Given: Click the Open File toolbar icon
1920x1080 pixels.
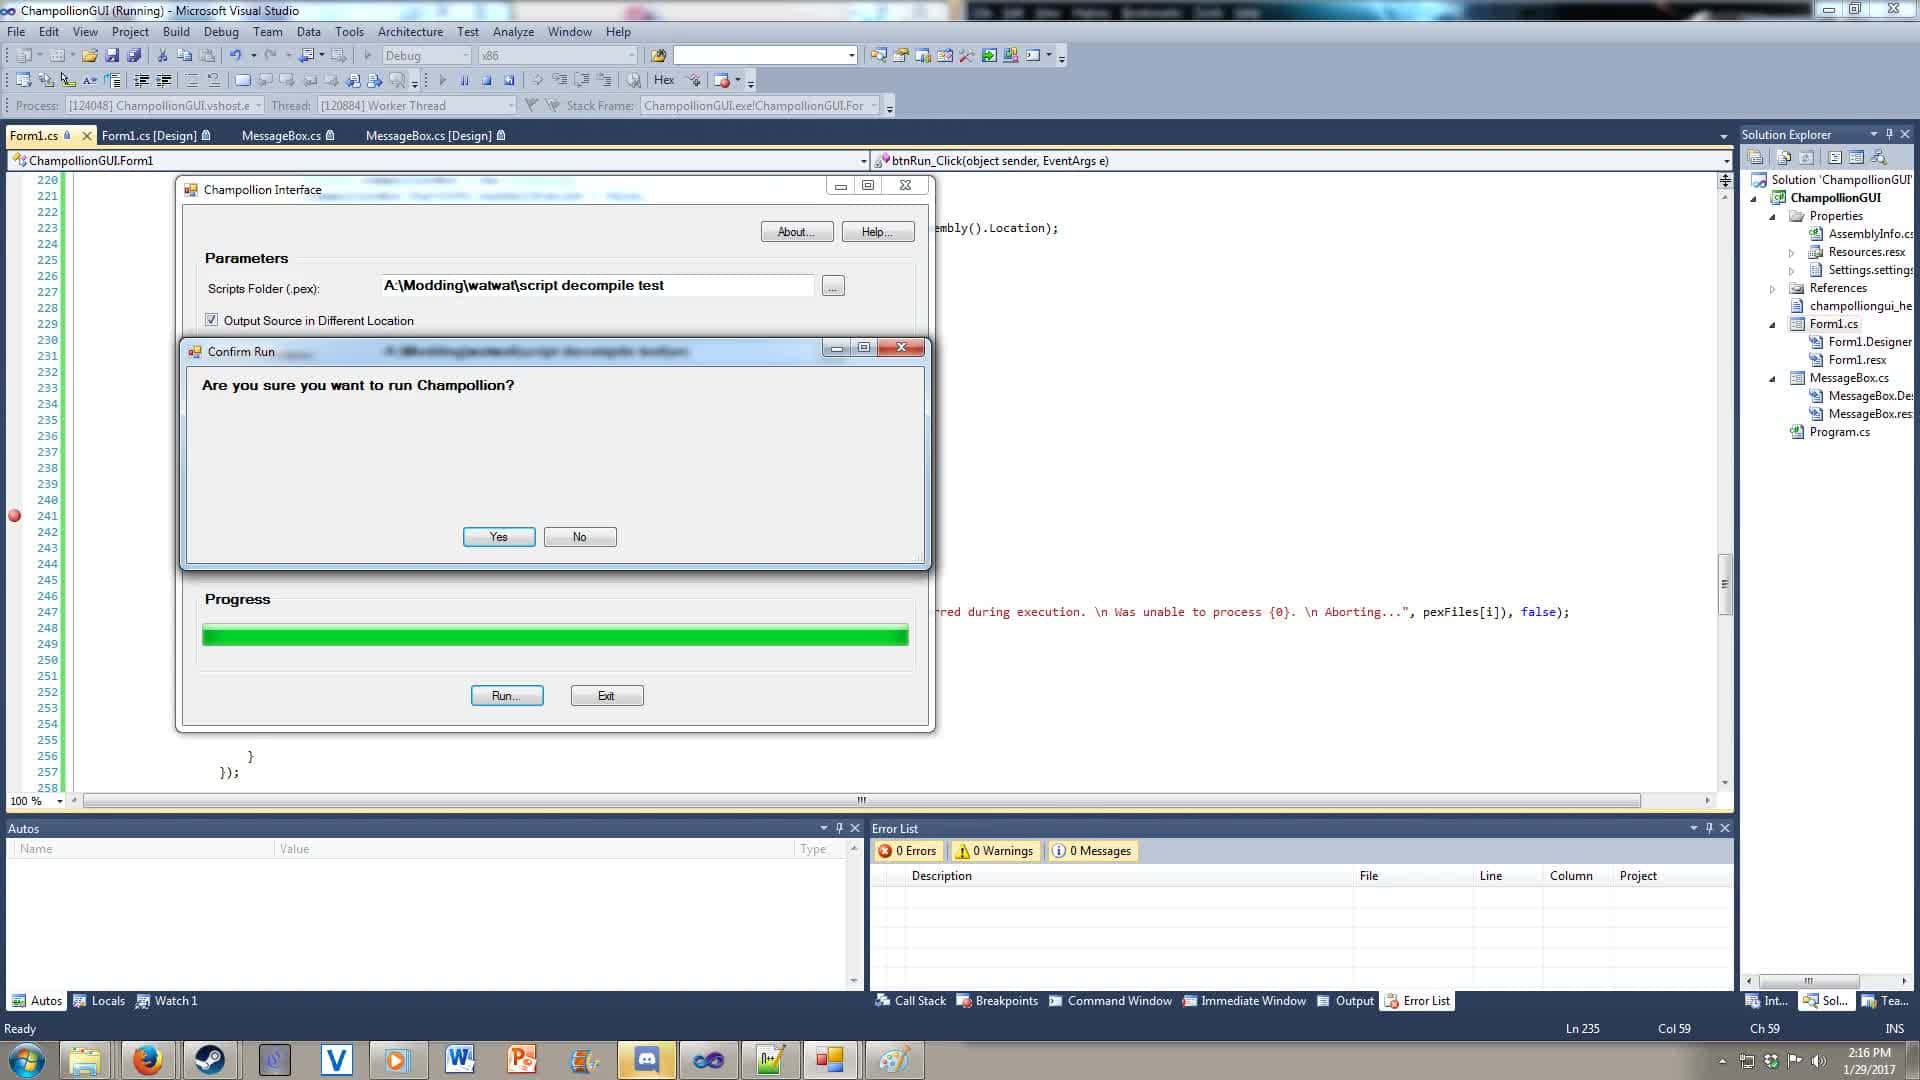Looking at the screenshot, I should (89, 56).
